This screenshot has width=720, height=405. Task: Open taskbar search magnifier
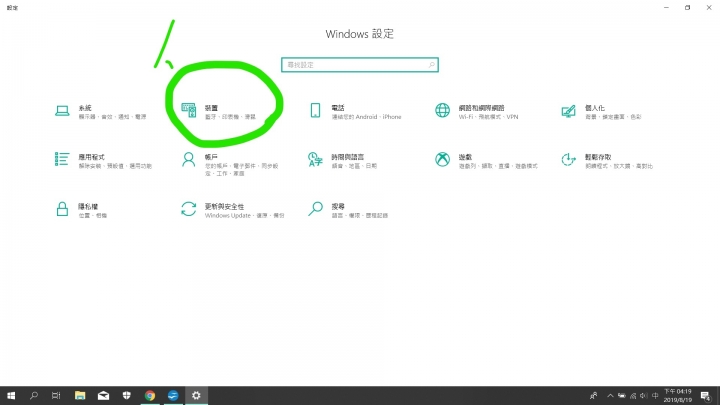click(34, 395)
